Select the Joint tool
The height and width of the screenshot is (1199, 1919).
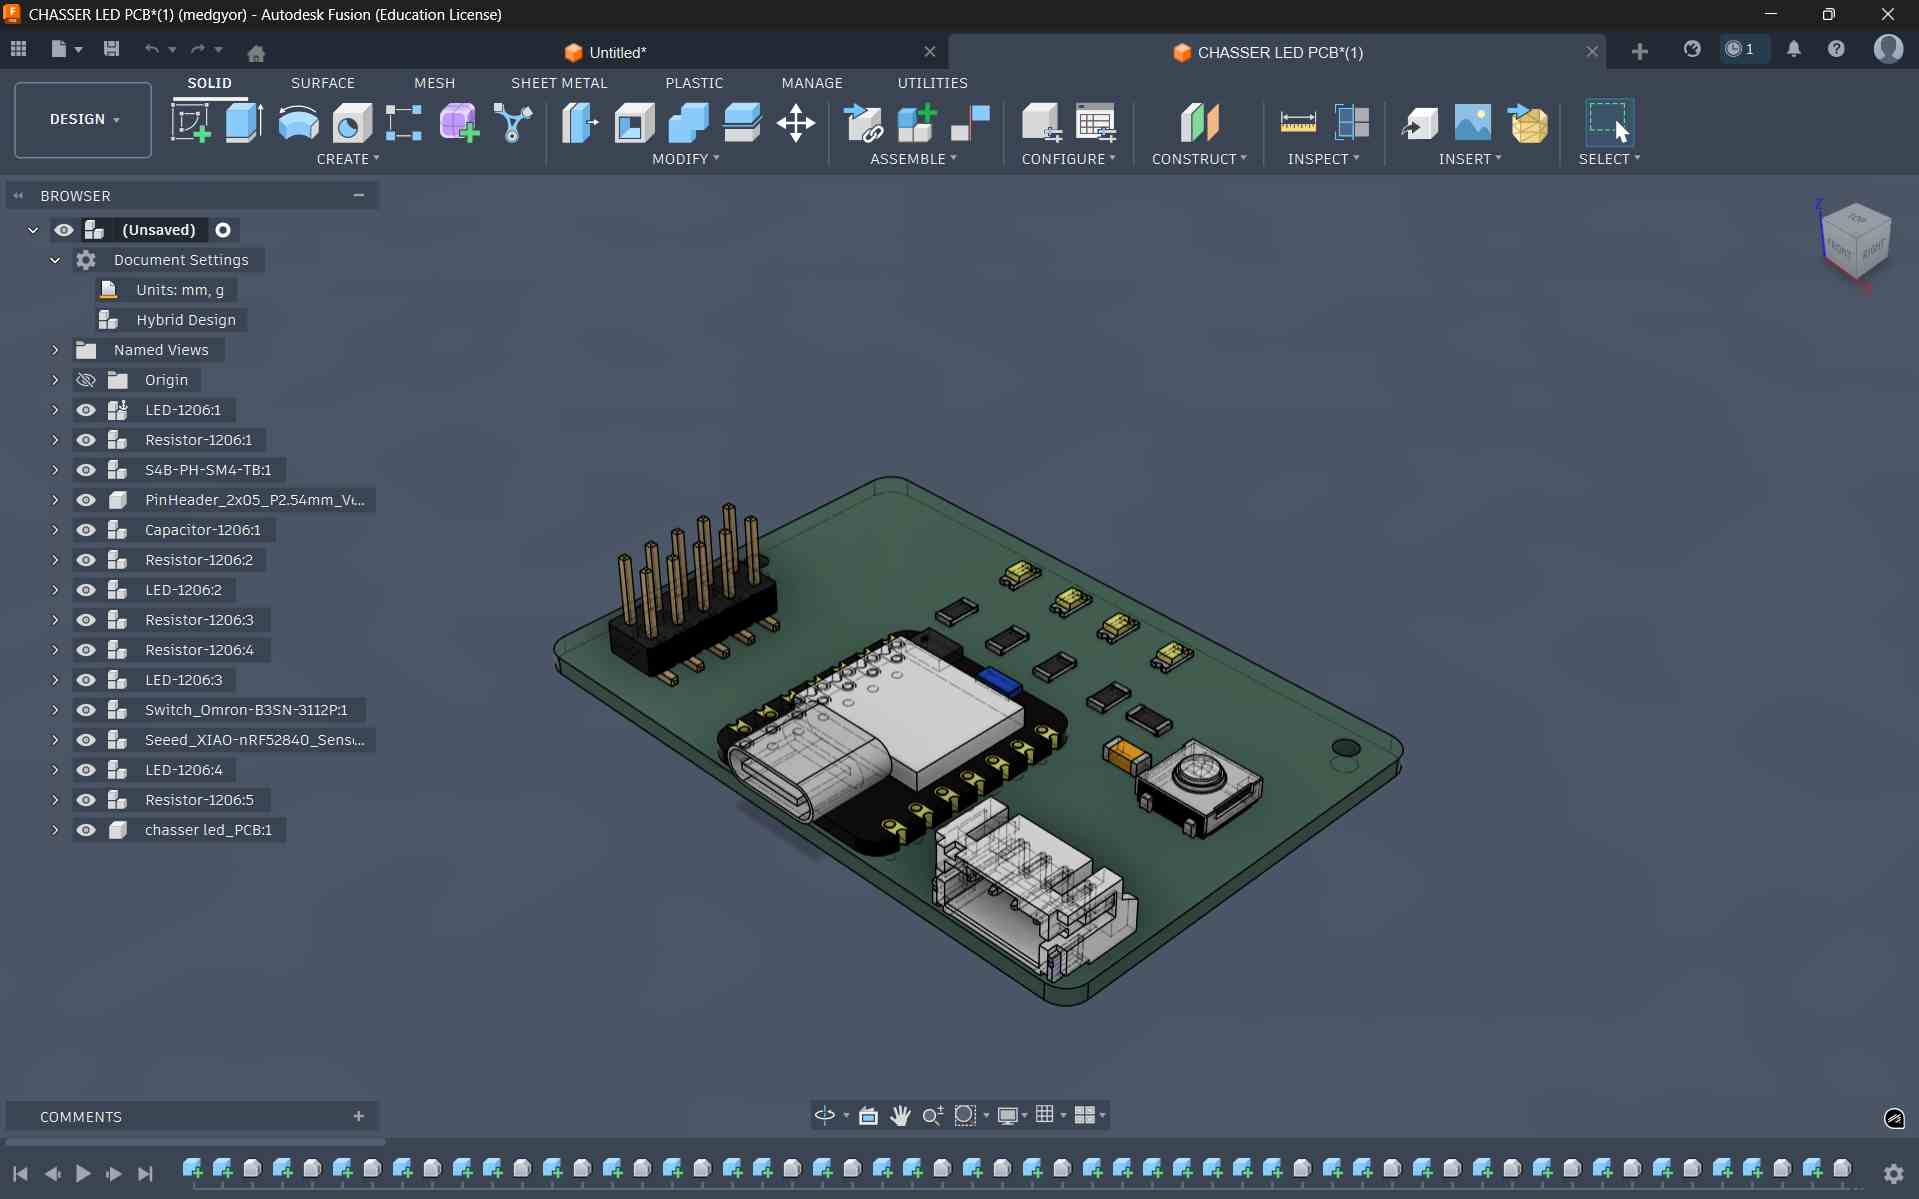point(970,123)
